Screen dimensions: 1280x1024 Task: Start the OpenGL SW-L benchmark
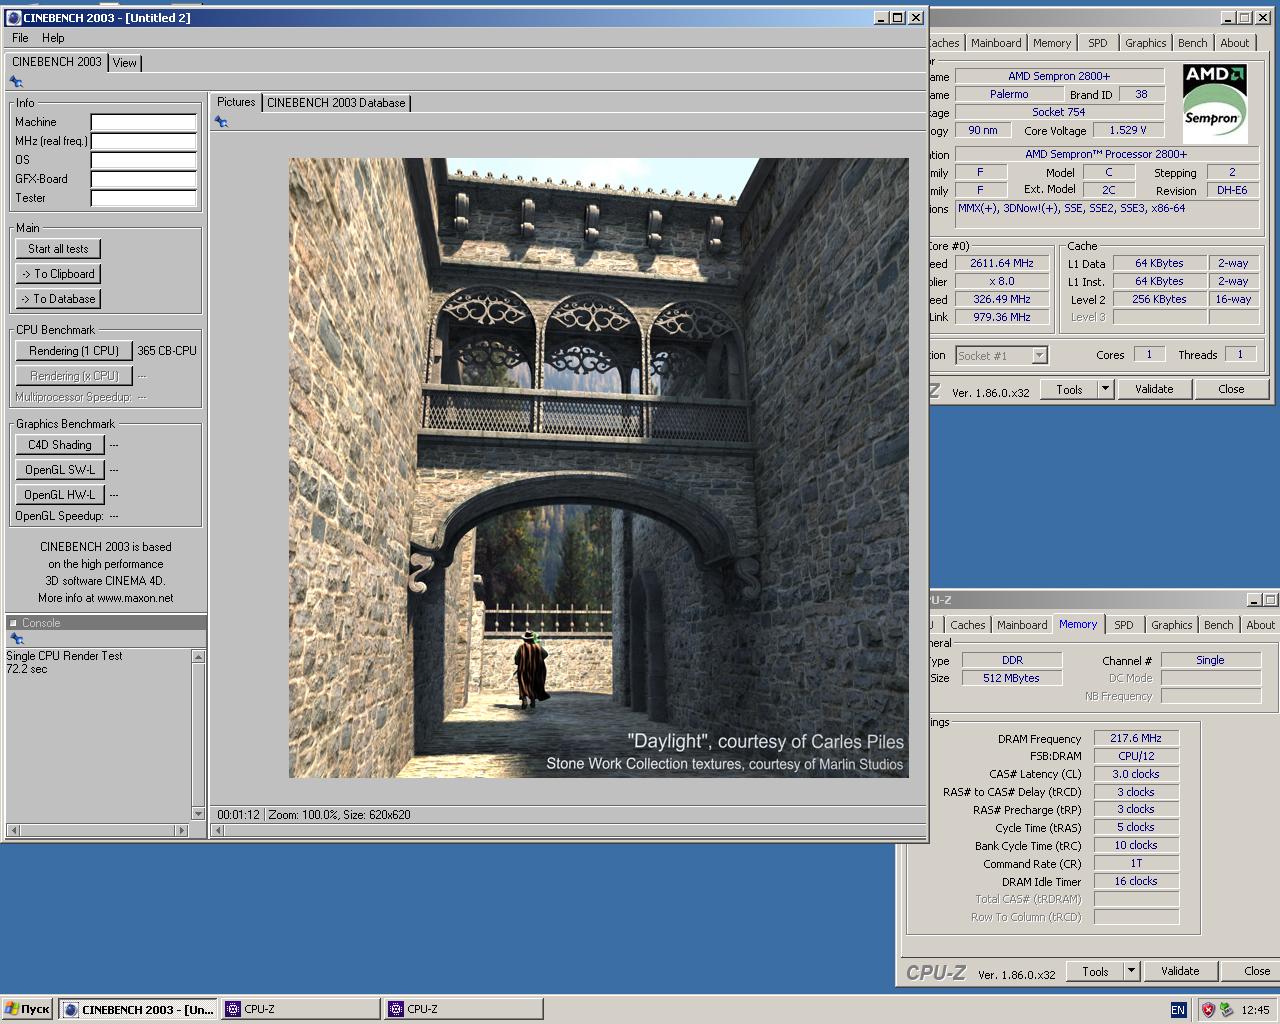point(60,470)
